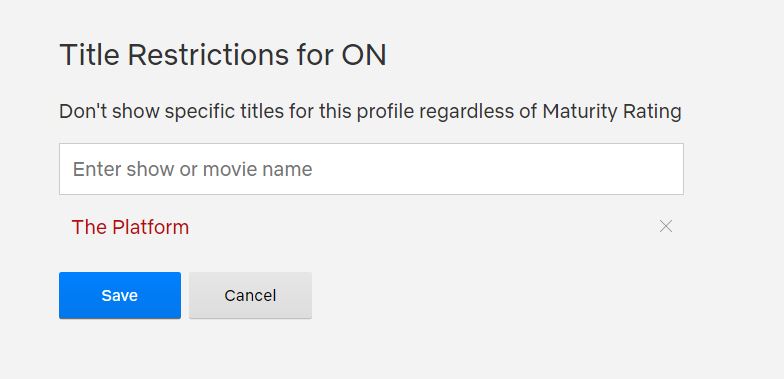The width and height of the screenshot is (784, 379).
Task: Confirm restrictions with the blue Save button
Action: pos(120,296)
